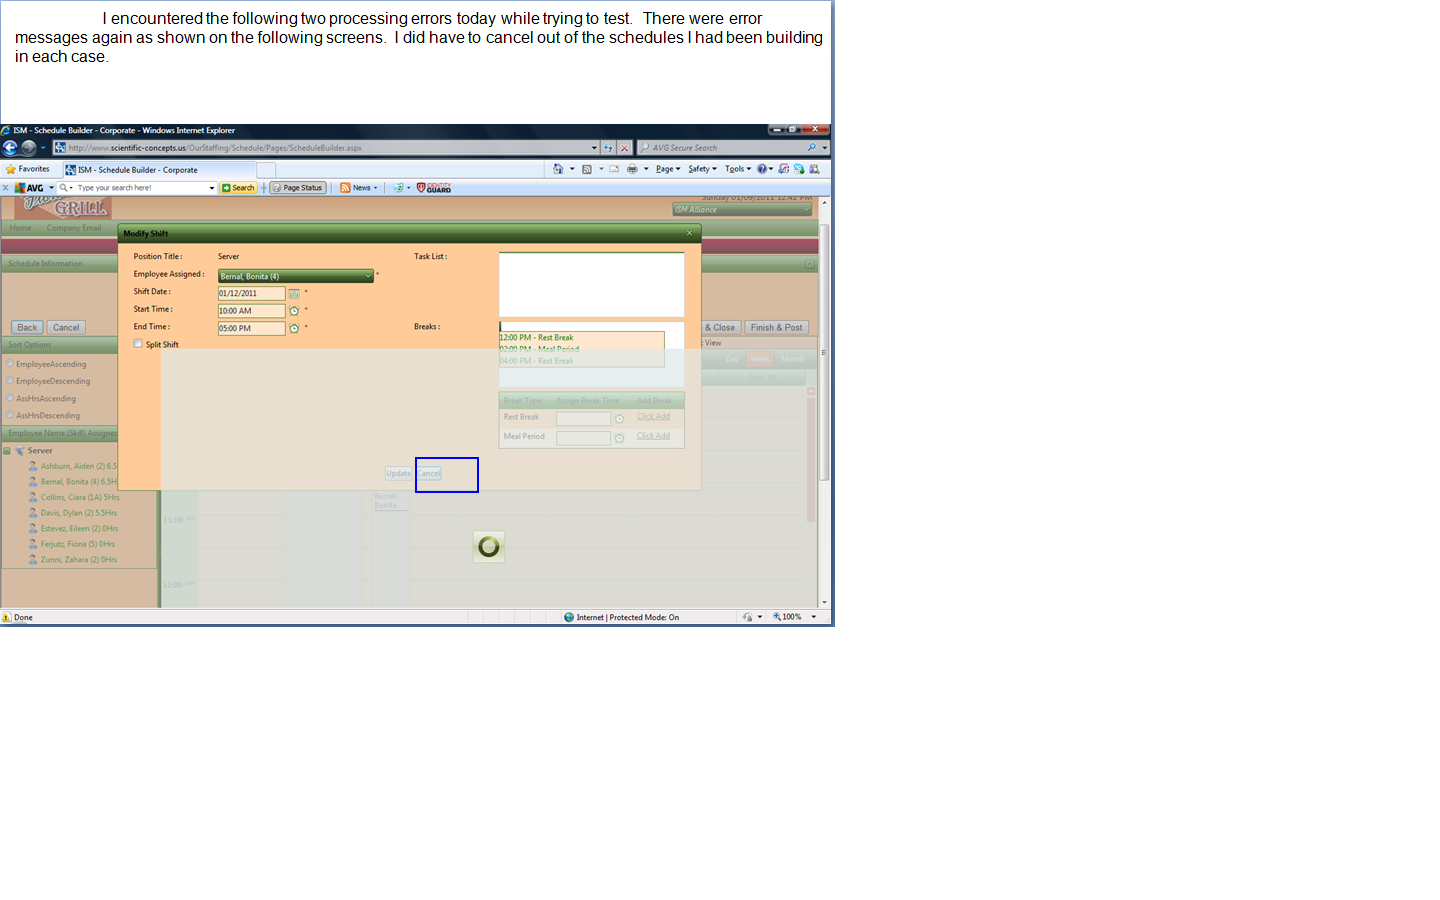Click the AVG Search button

(238, 188)
